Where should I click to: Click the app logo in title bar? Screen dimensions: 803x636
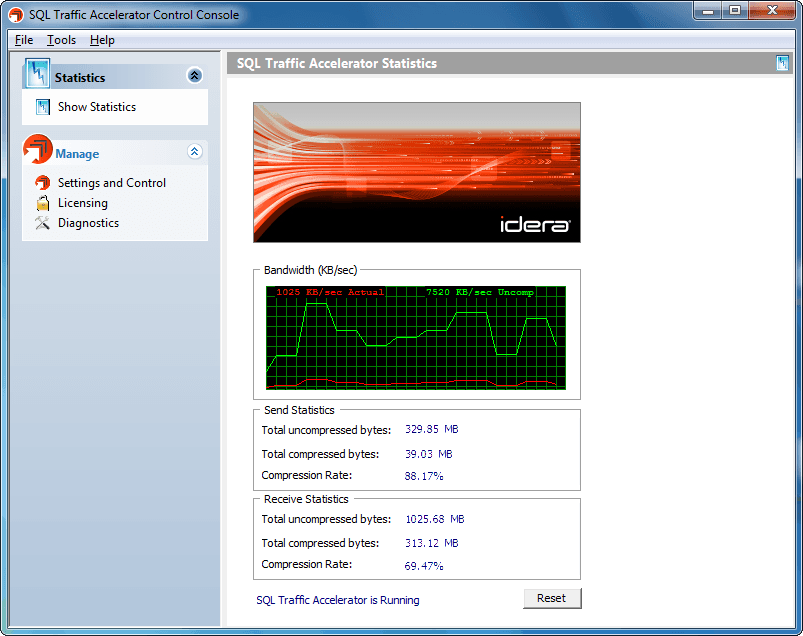[x=16, y=14]
